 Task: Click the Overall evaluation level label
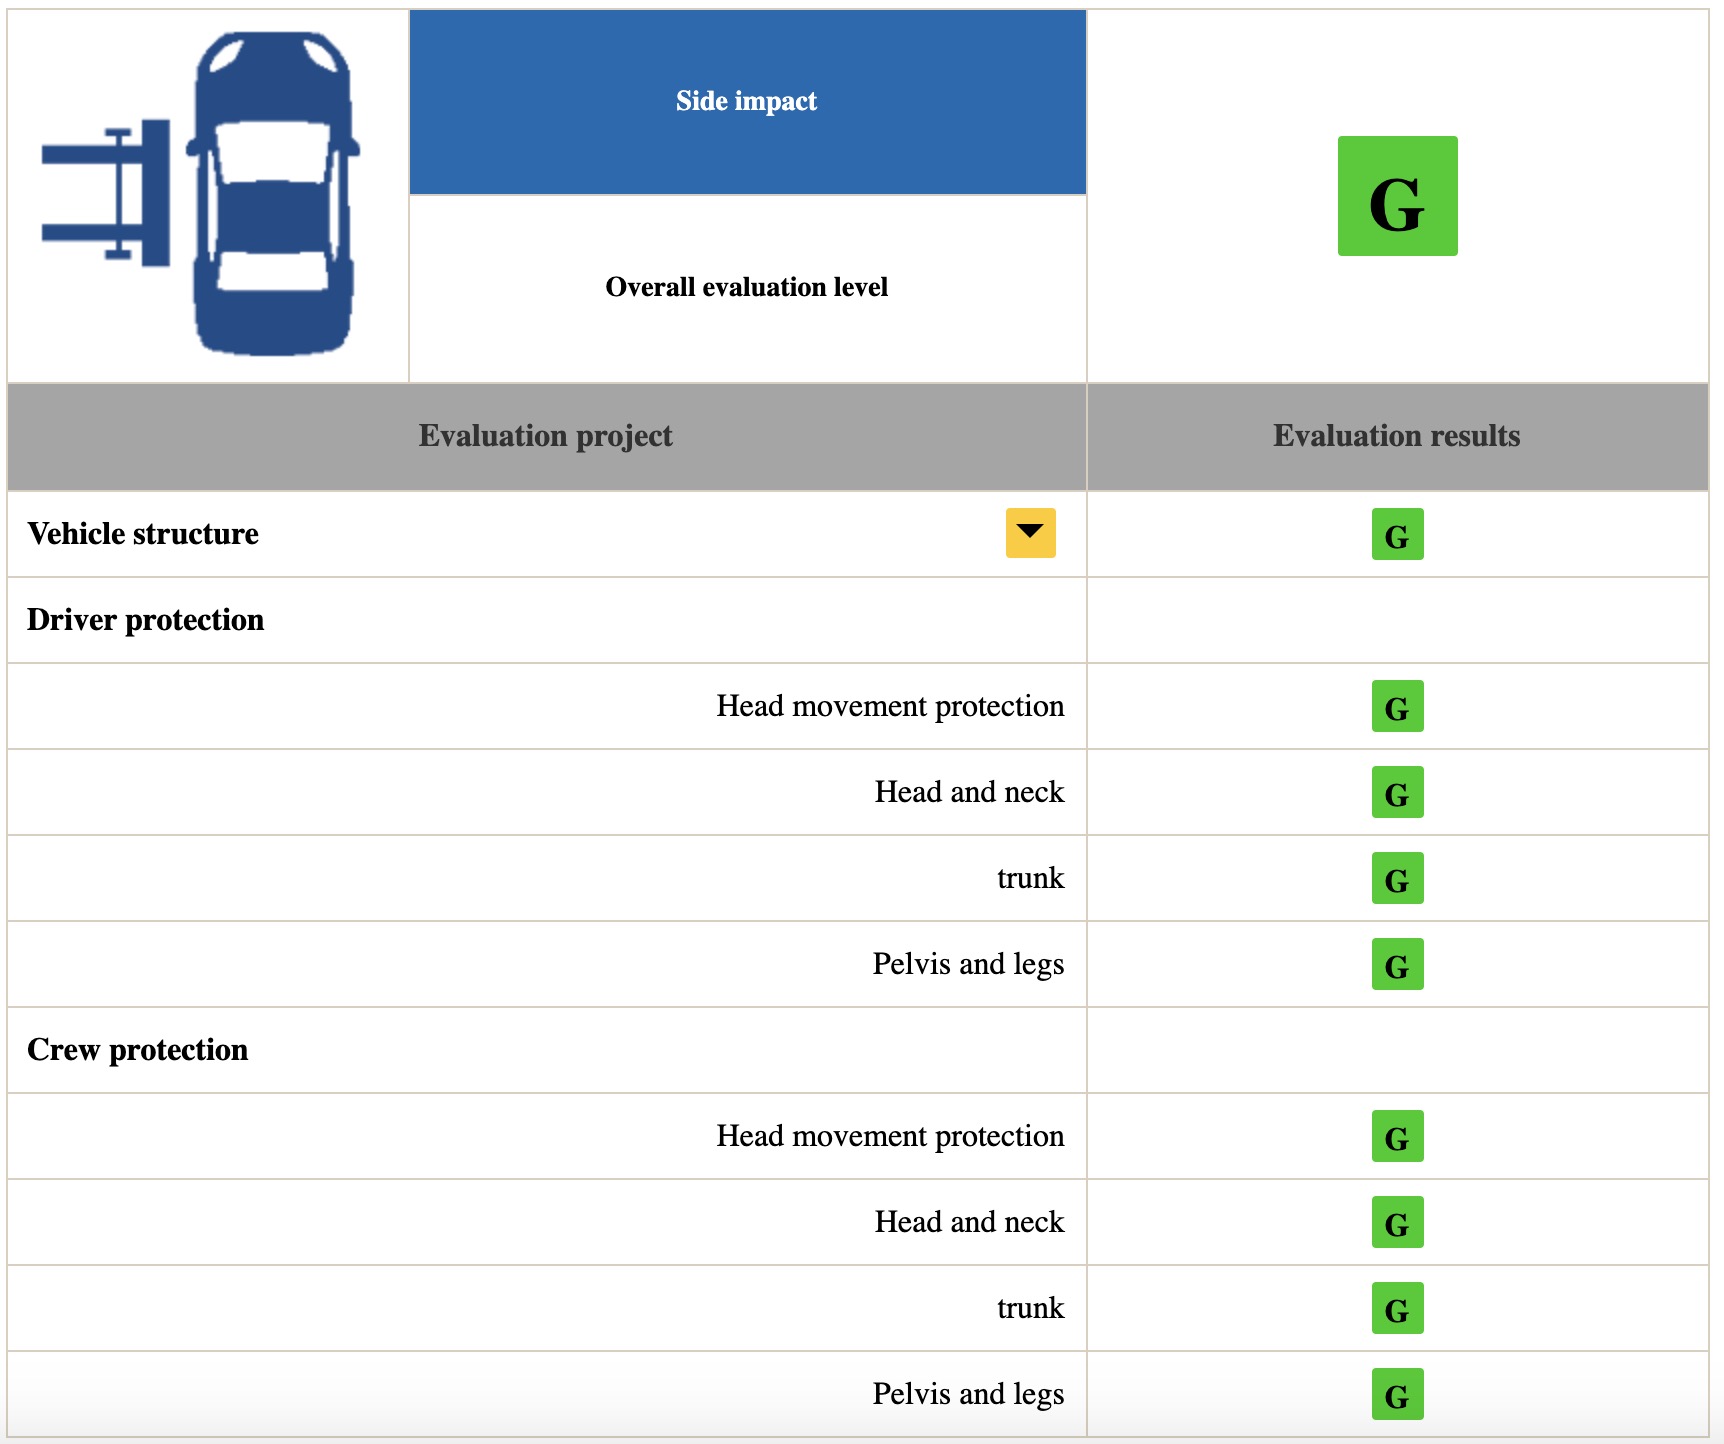(x=746, y=287)
